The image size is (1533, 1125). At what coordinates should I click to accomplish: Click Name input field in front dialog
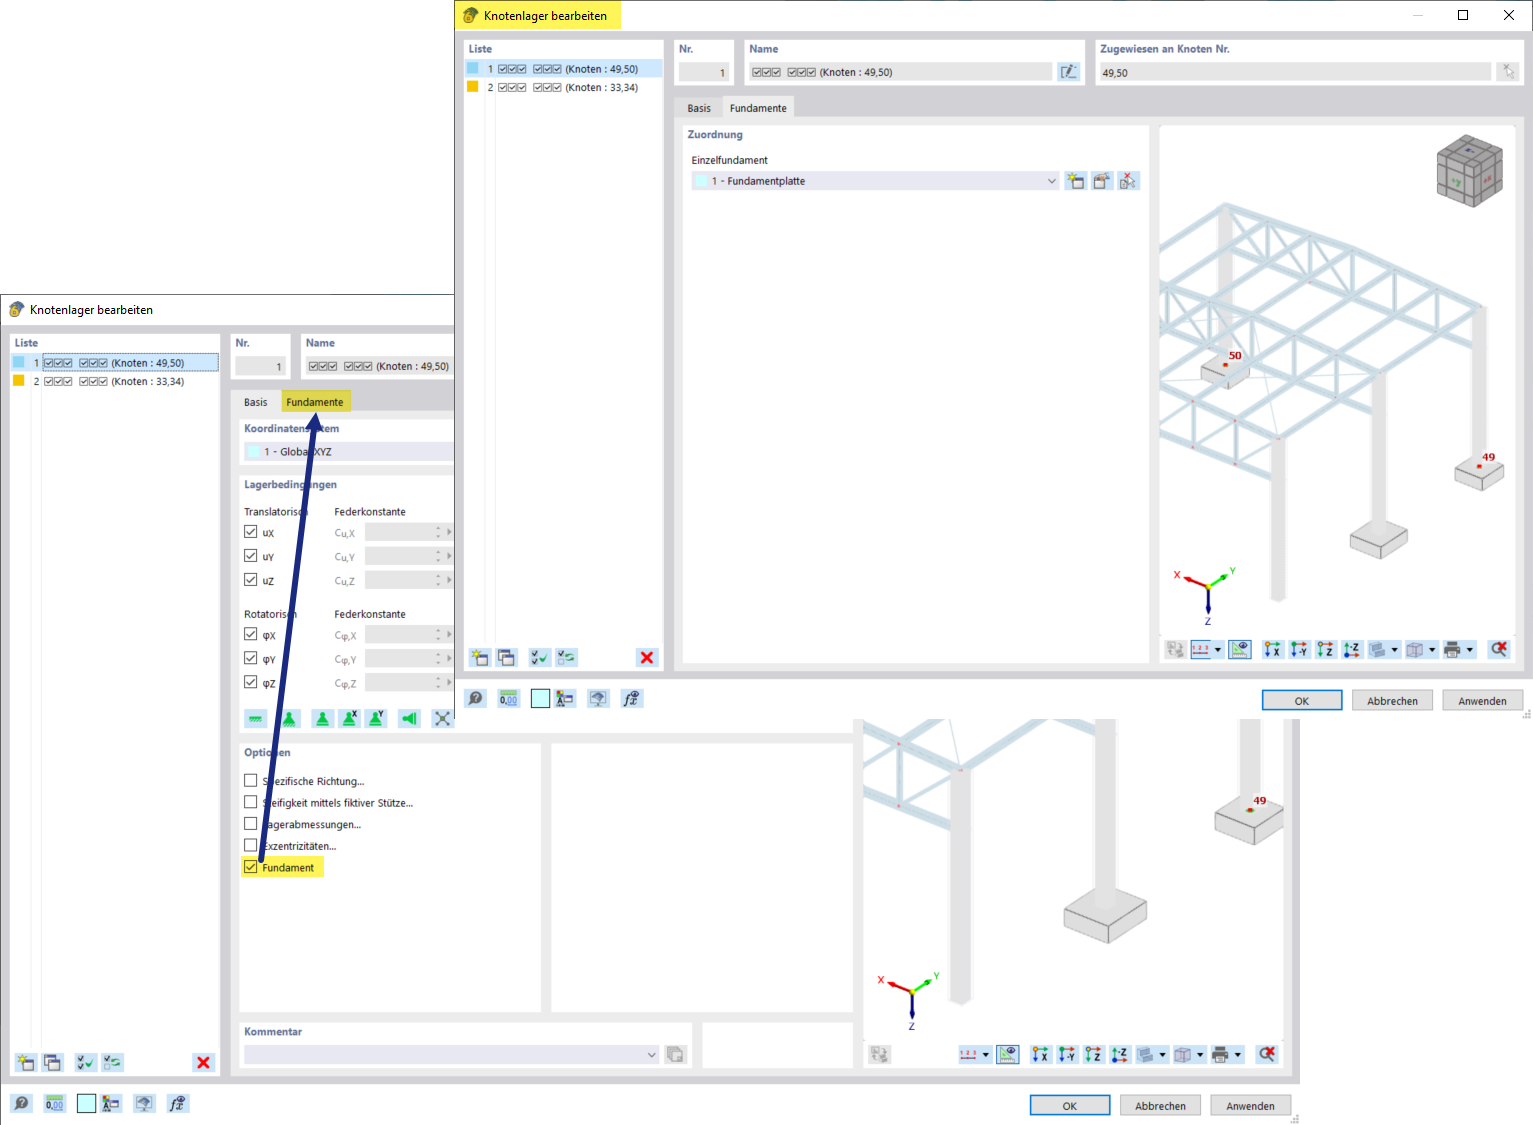point(900,72)
